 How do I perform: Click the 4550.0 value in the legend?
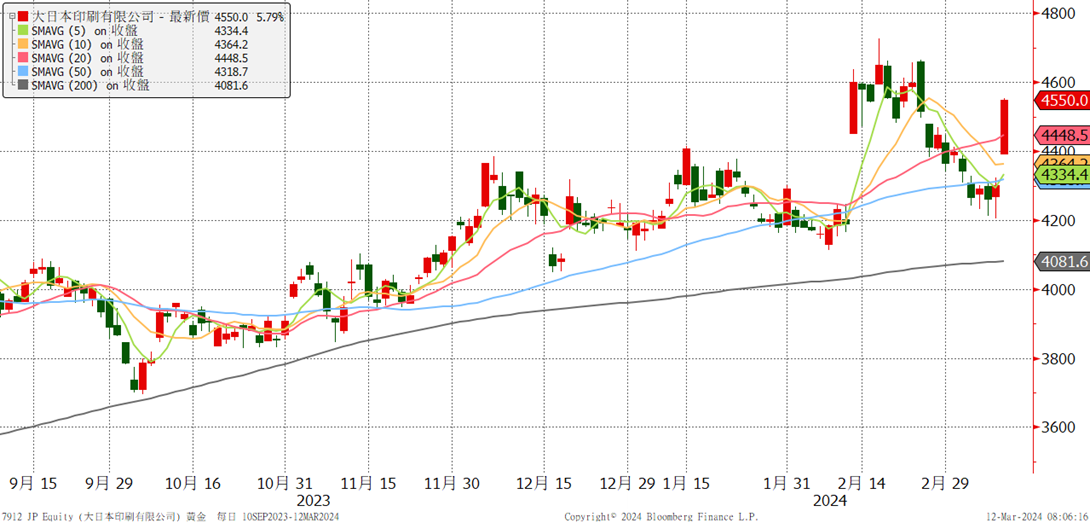pyautogui.click(x=231, y=17)
